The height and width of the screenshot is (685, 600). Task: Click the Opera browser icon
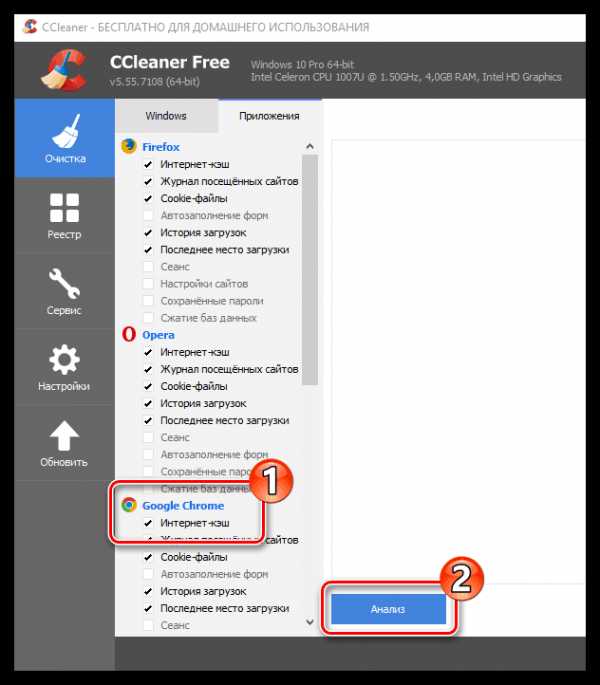tap(129, 335)
